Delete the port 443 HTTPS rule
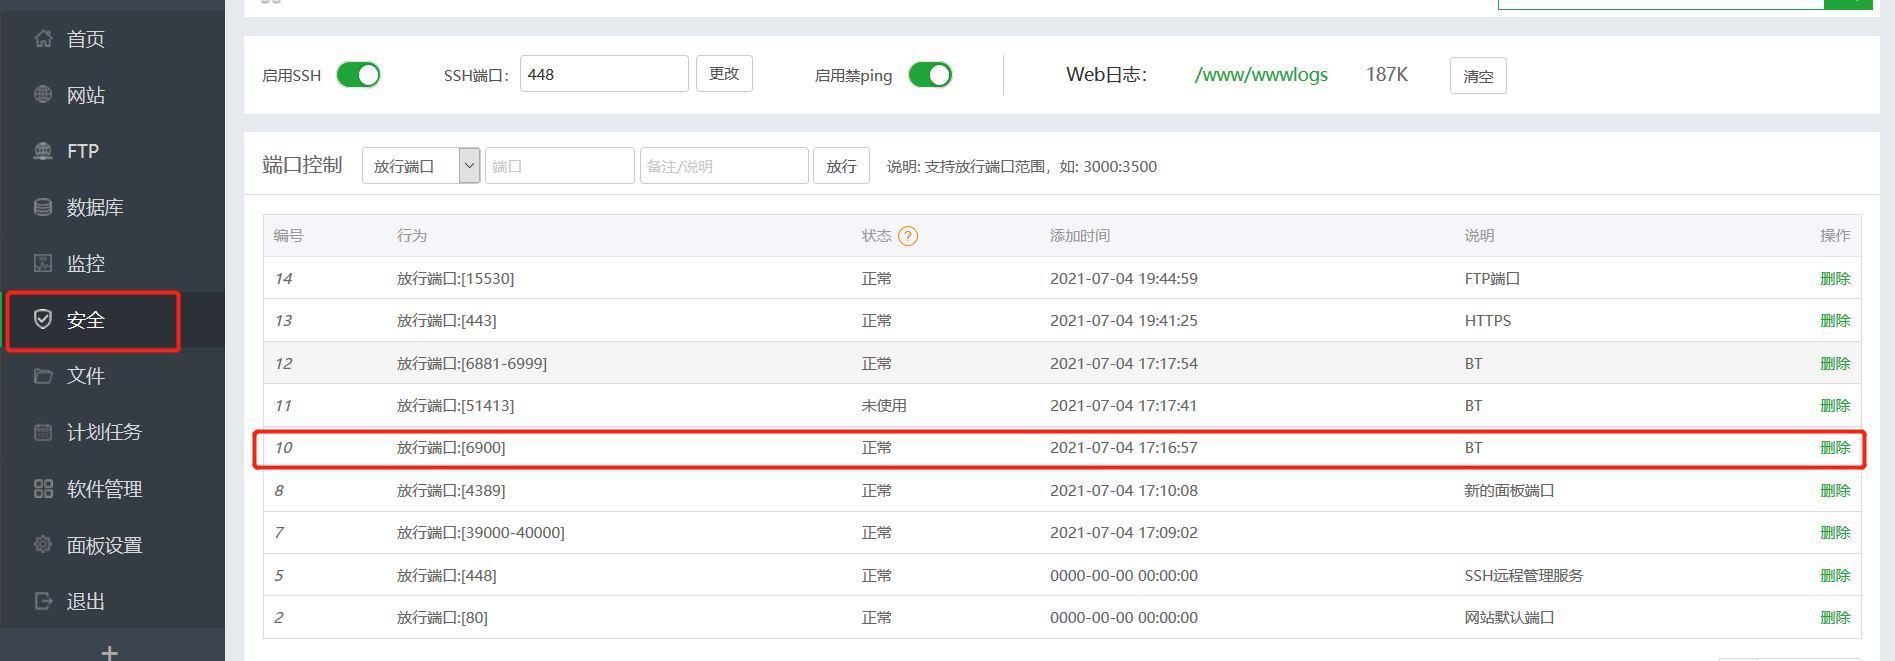The height and width of the screenshot is (661, 1895). [1835, 321]
